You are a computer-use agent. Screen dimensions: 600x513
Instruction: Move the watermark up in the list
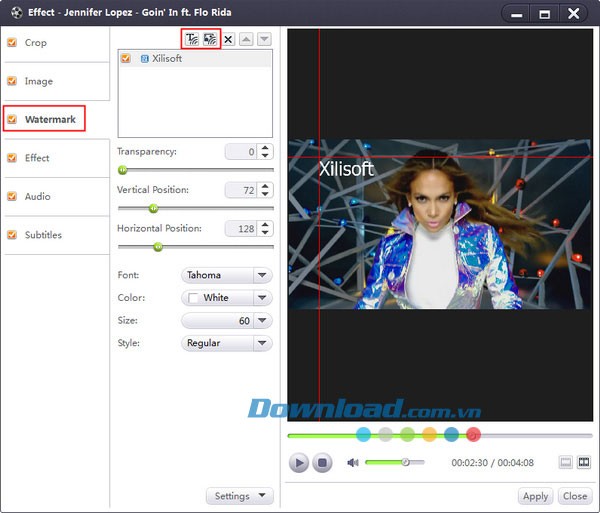(x=246, y=39)
